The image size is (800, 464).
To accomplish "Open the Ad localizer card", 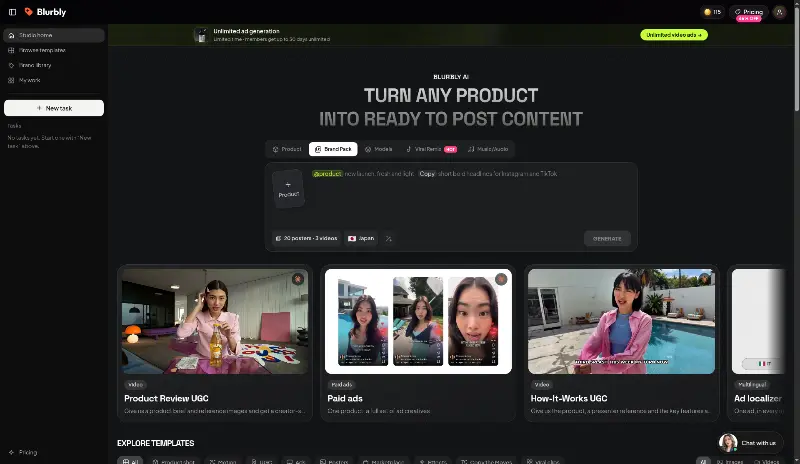I will [758, 343].
